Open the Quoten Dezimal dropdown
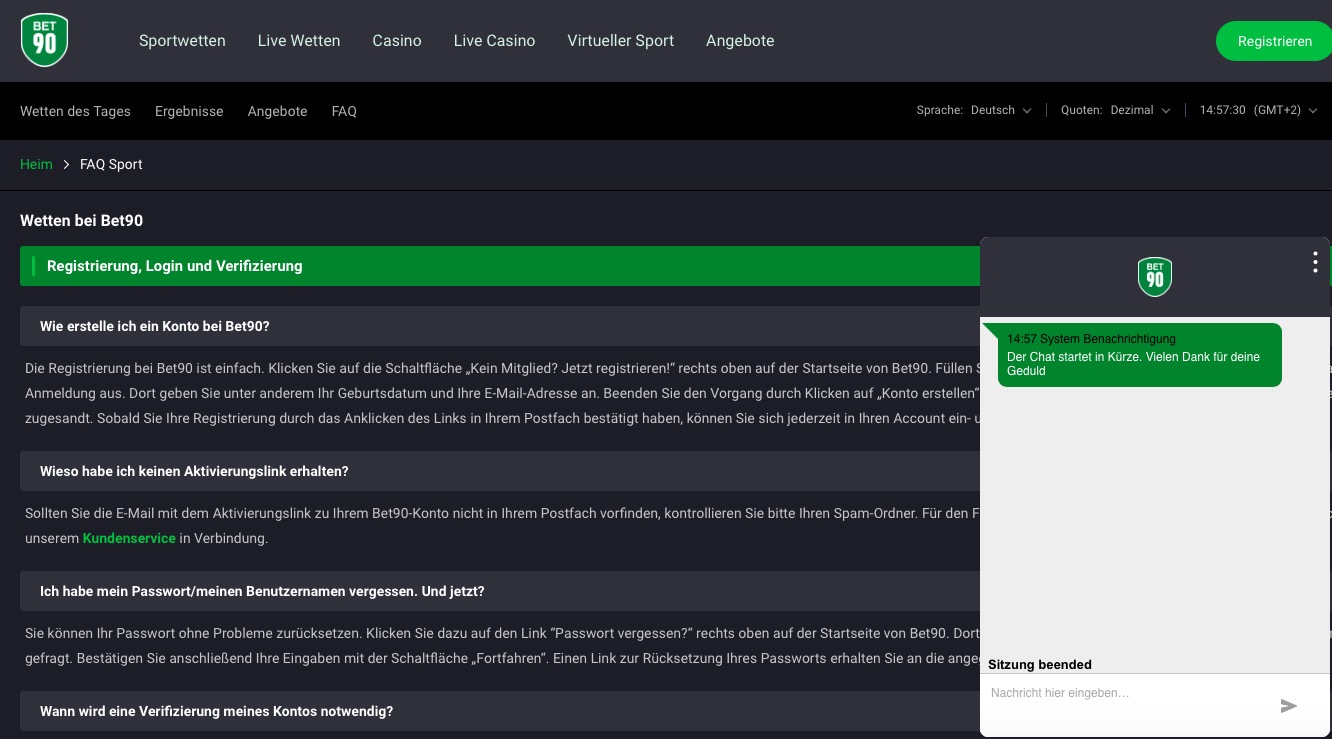This screenshot has height=739, width=1332. click(x=1116, y=110)
